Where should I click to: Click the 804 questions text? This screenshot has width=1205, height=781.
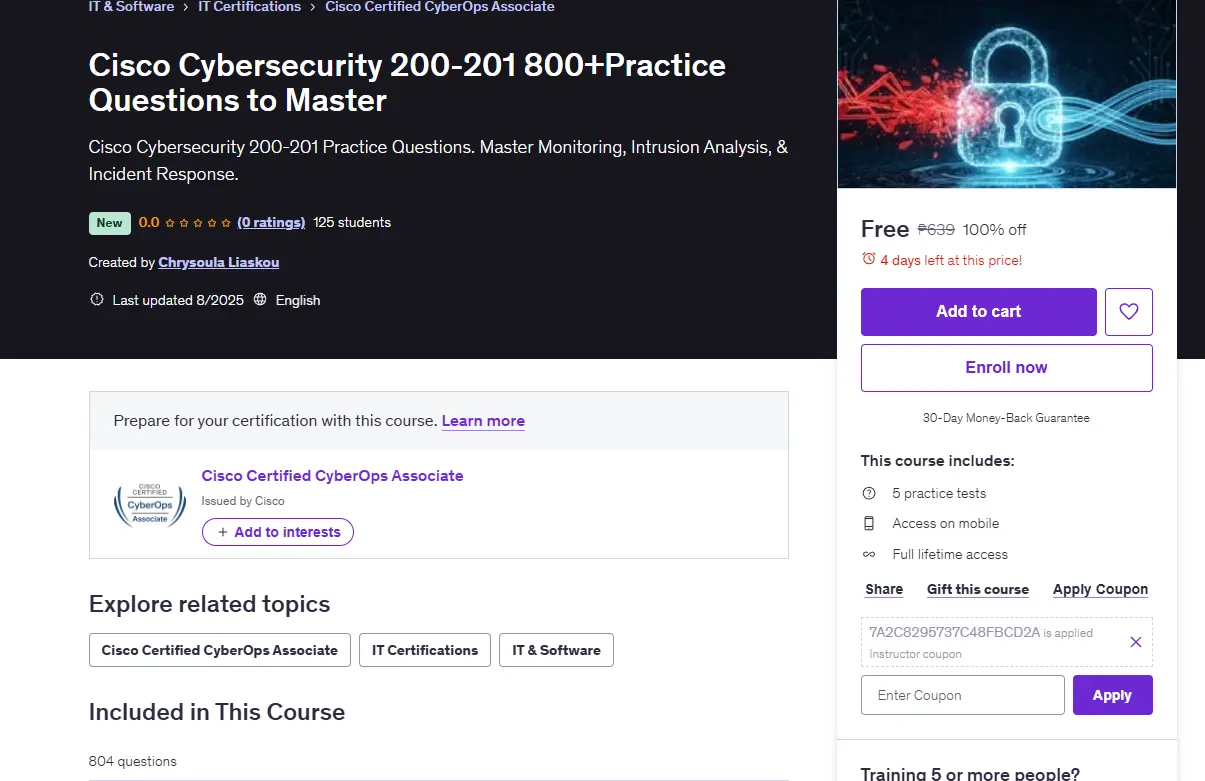133,762
